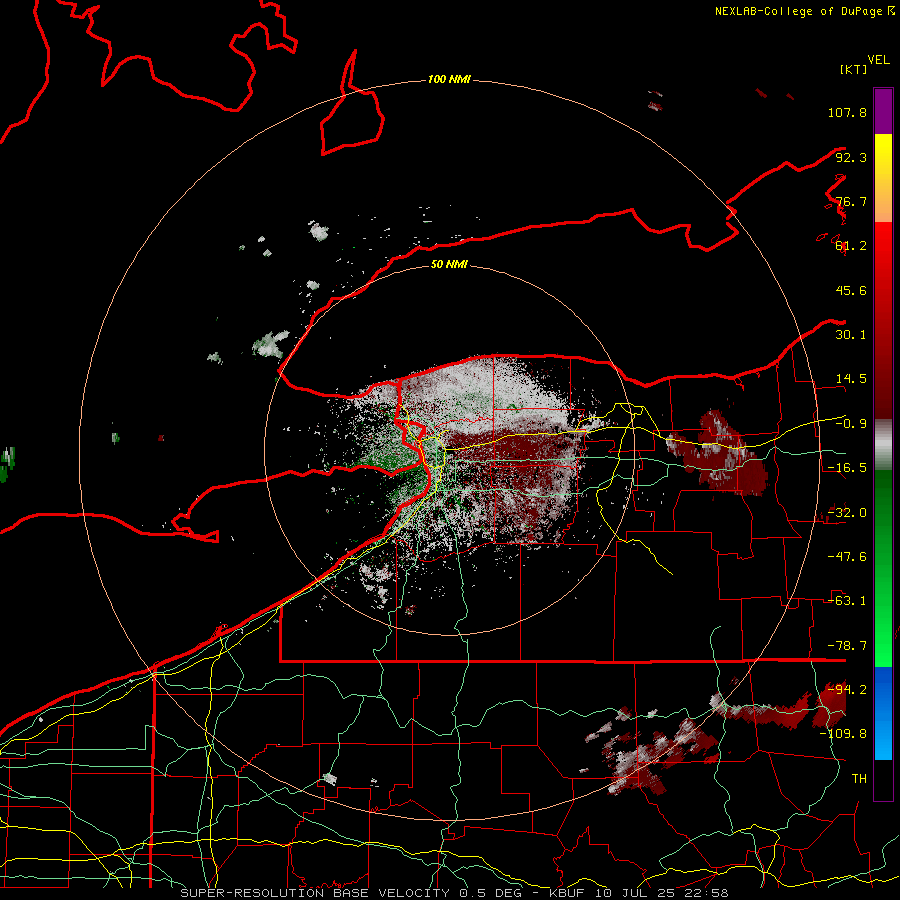This screenshot has height=900, width=900.
Task: Click the purple segment of the color bar
Action: (x=883, y=111)
